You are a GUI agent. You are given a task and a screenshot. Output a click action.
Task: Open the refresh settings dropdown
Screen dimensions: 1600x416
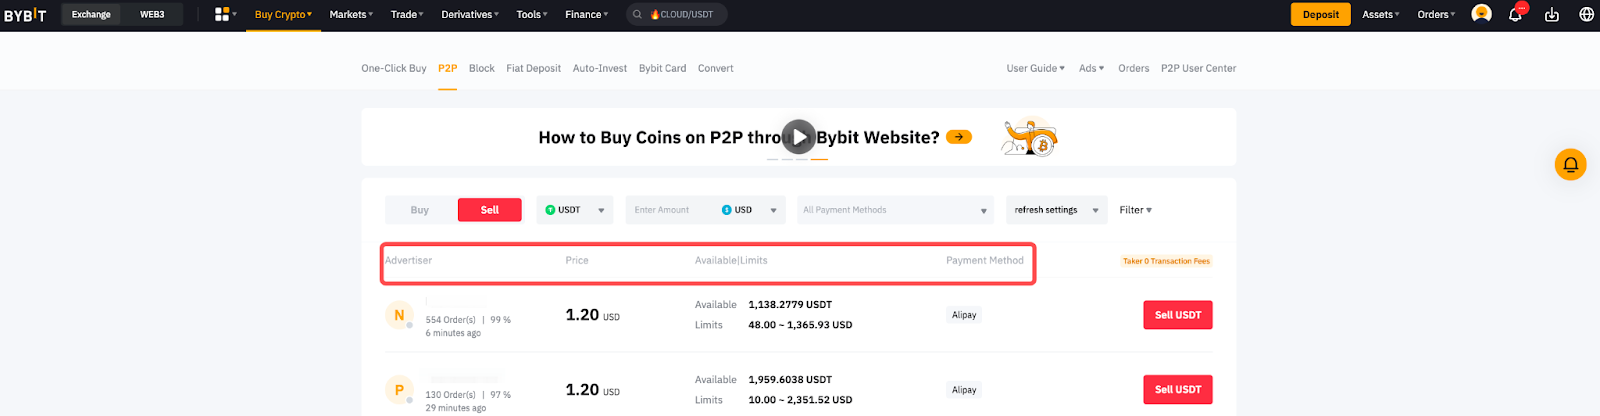click(x=1056, y=210)
